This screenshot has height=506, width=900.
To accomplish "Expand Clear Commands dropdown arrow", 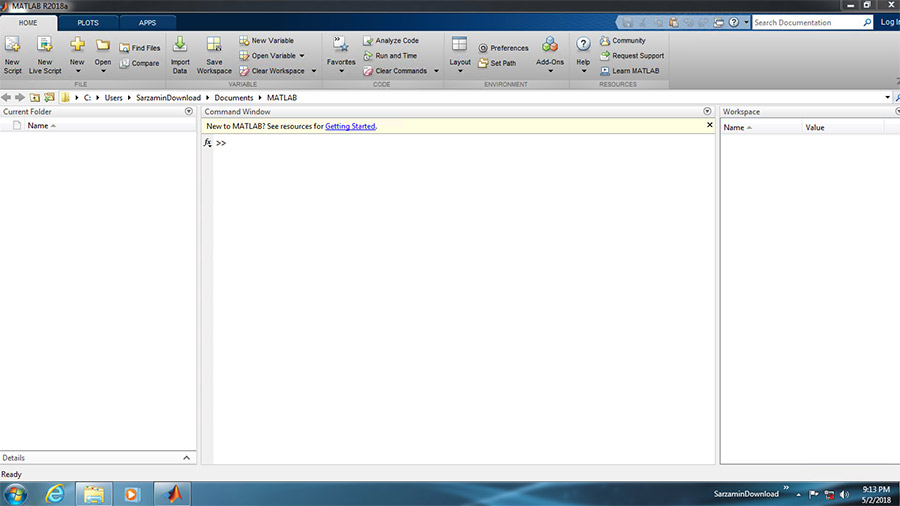I will click(x=436, y=71).
